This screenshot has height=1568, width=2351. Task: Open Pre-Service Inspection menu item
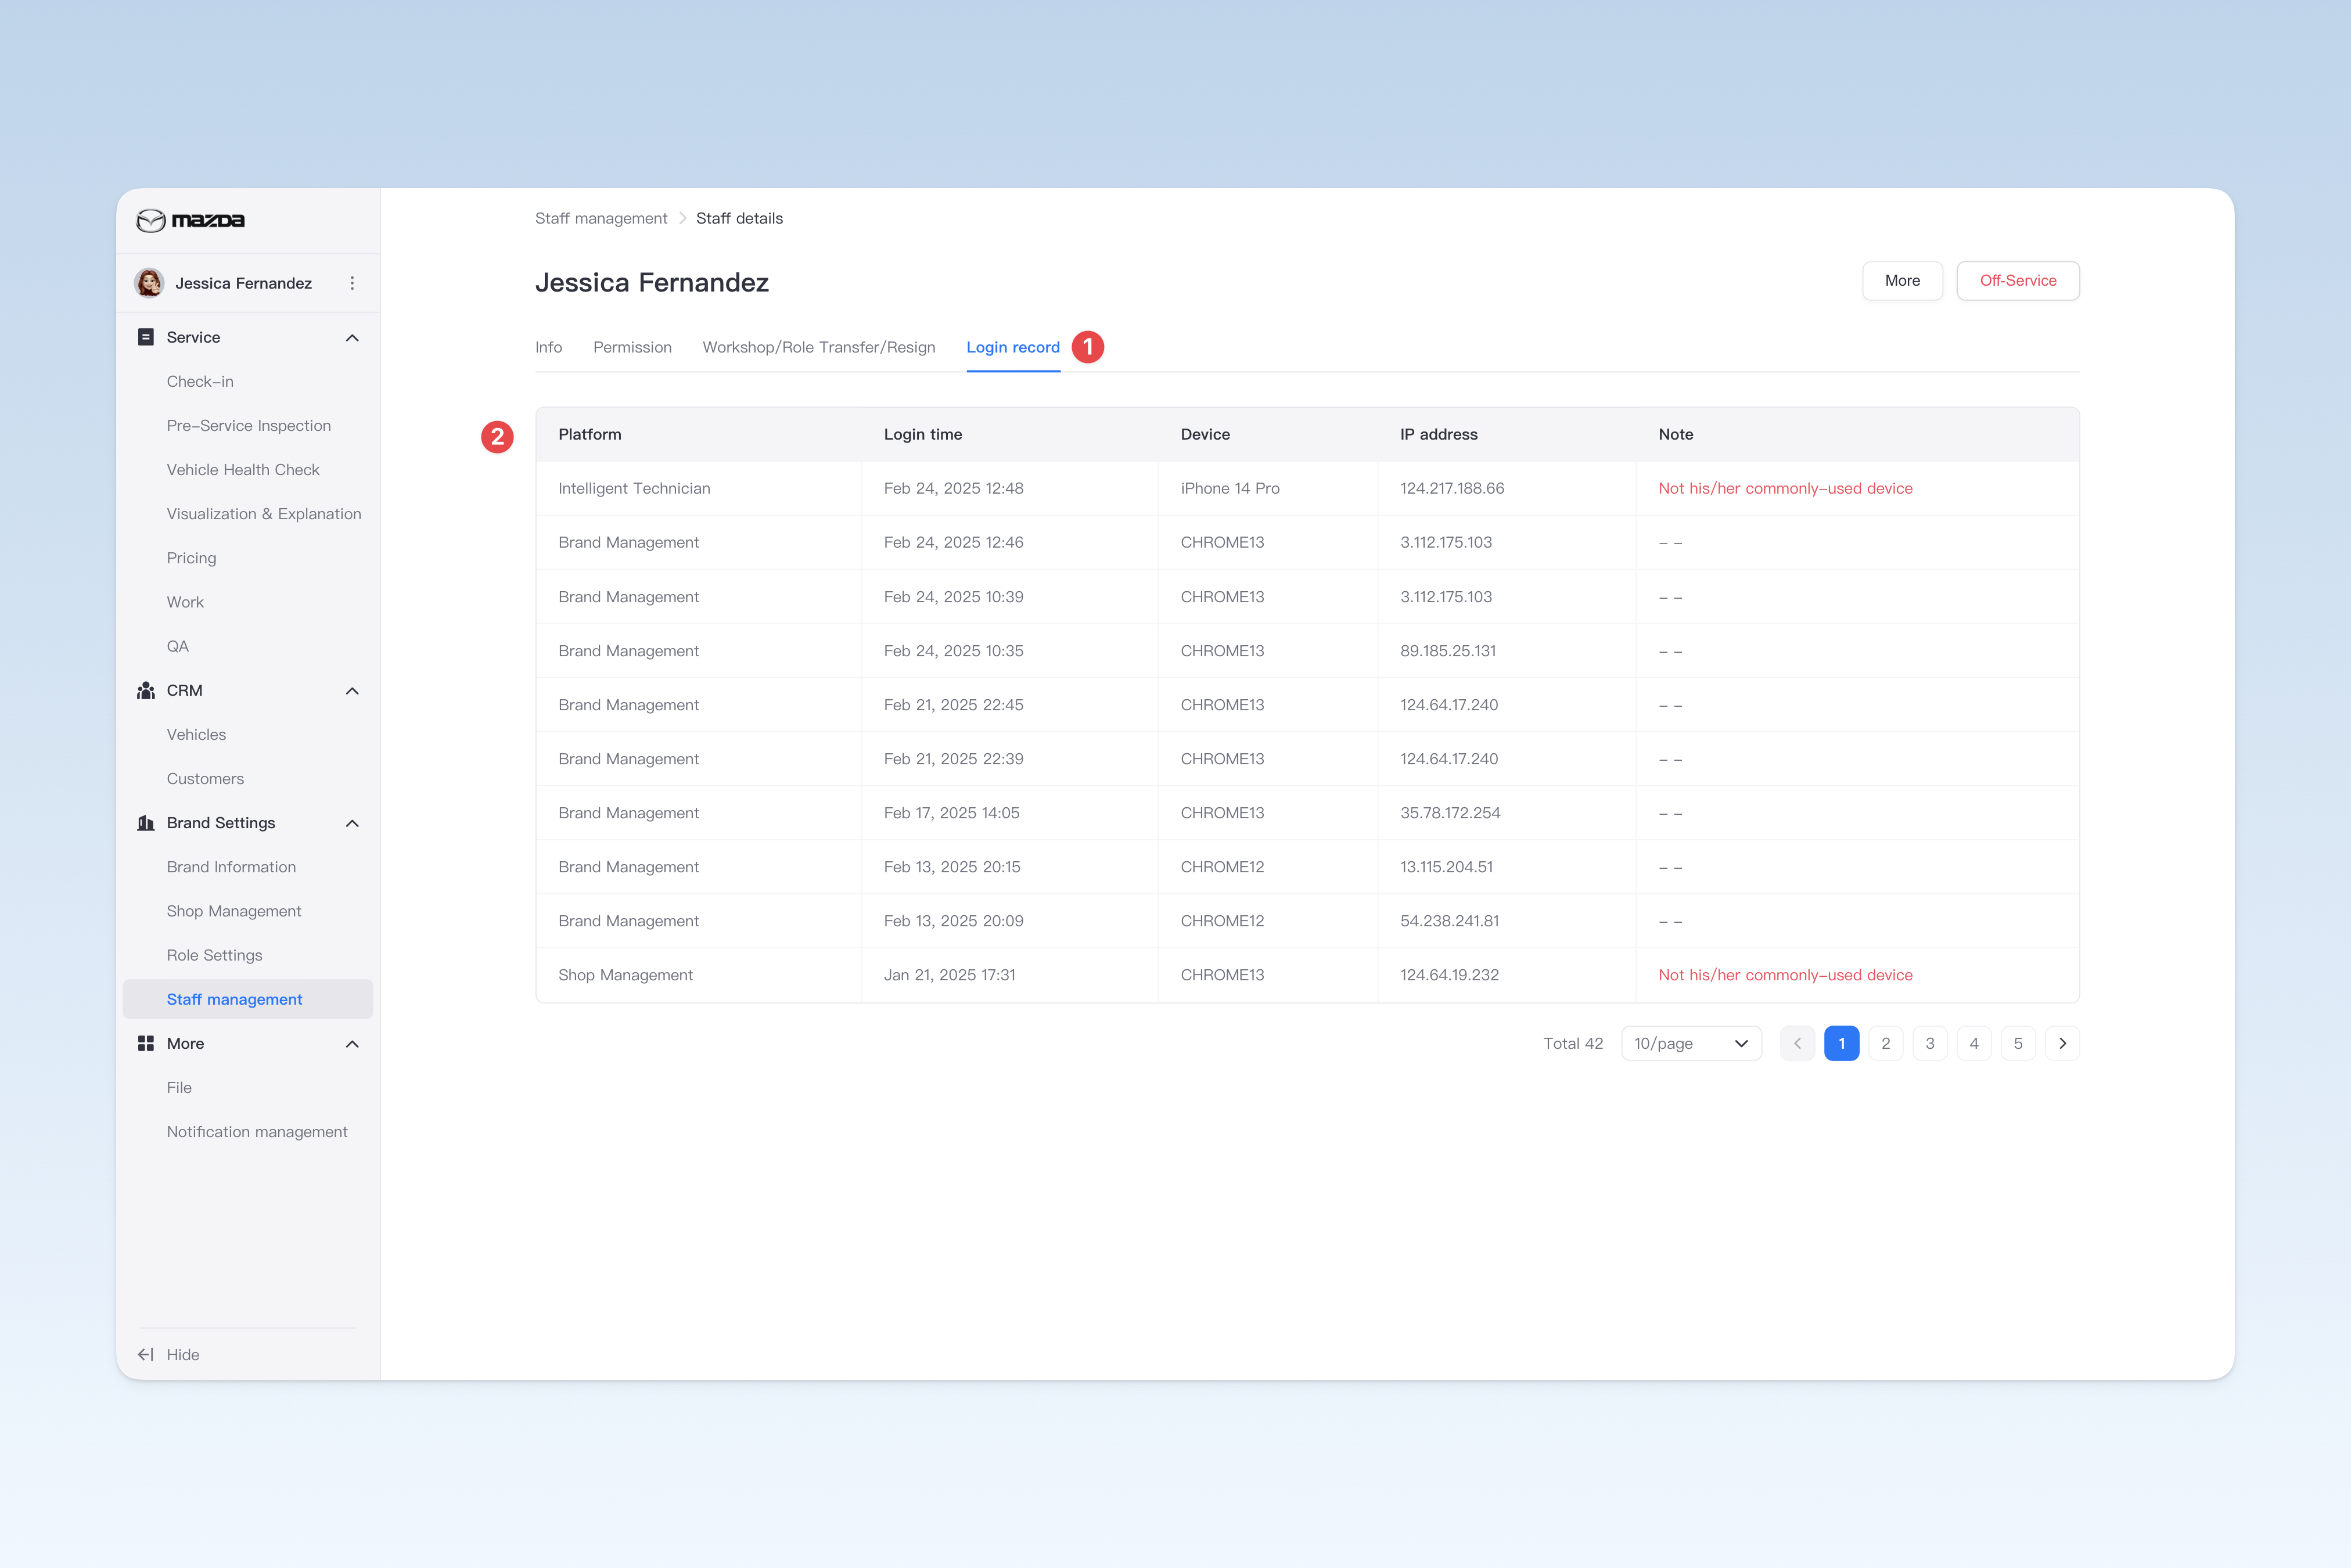pyautogui.click(x=249, y=425)
